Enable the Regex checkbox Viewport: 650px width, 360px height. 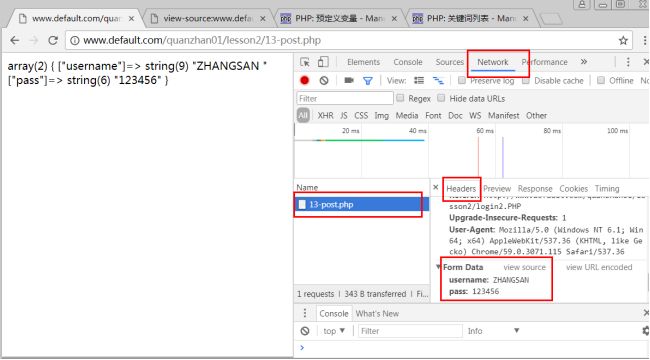[x=400, y=98]
